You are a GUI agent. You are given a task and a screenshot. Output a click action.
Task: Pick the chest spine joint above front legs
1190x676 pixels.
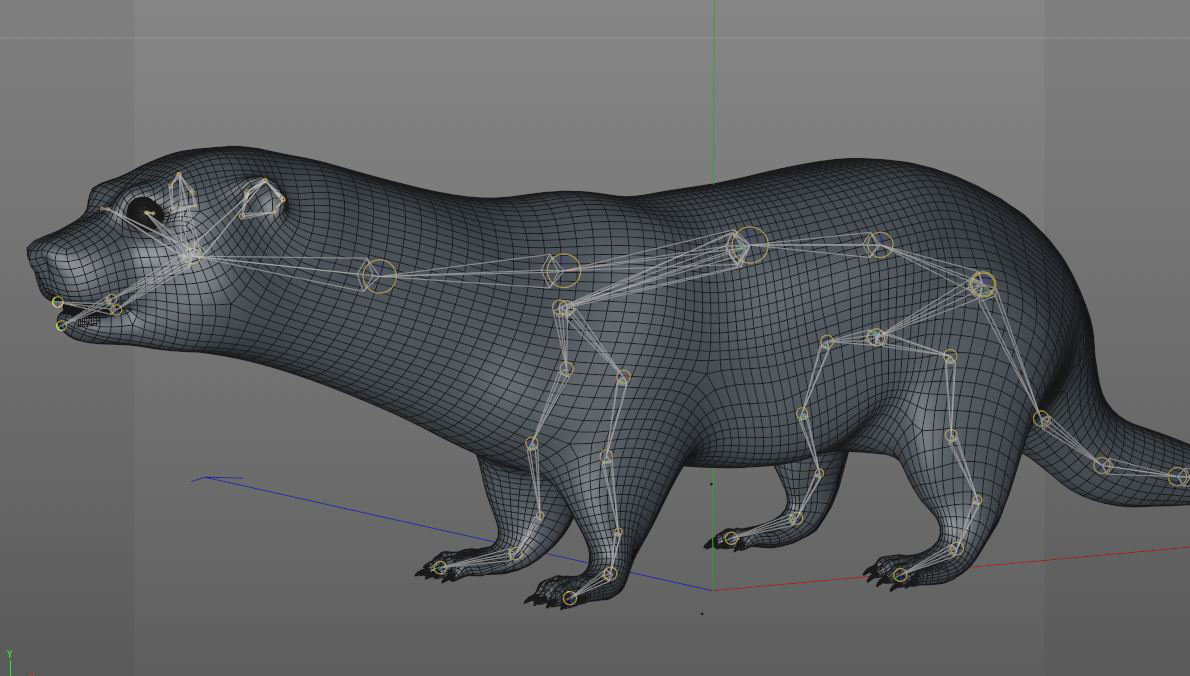pyautogui.click(x=563, y=268)
